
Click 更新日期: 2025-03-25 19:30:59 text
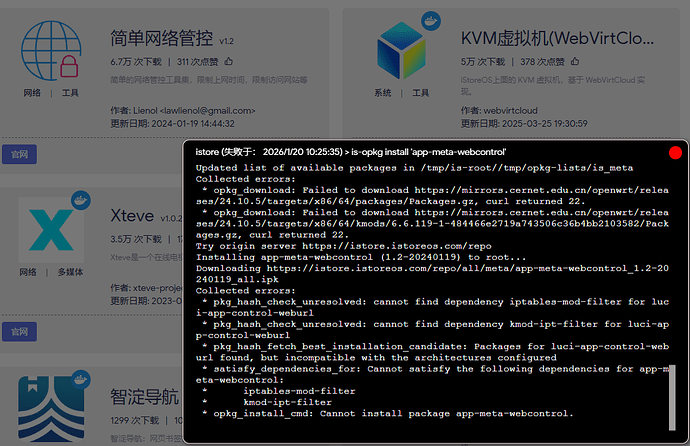(x=524, y=124)
